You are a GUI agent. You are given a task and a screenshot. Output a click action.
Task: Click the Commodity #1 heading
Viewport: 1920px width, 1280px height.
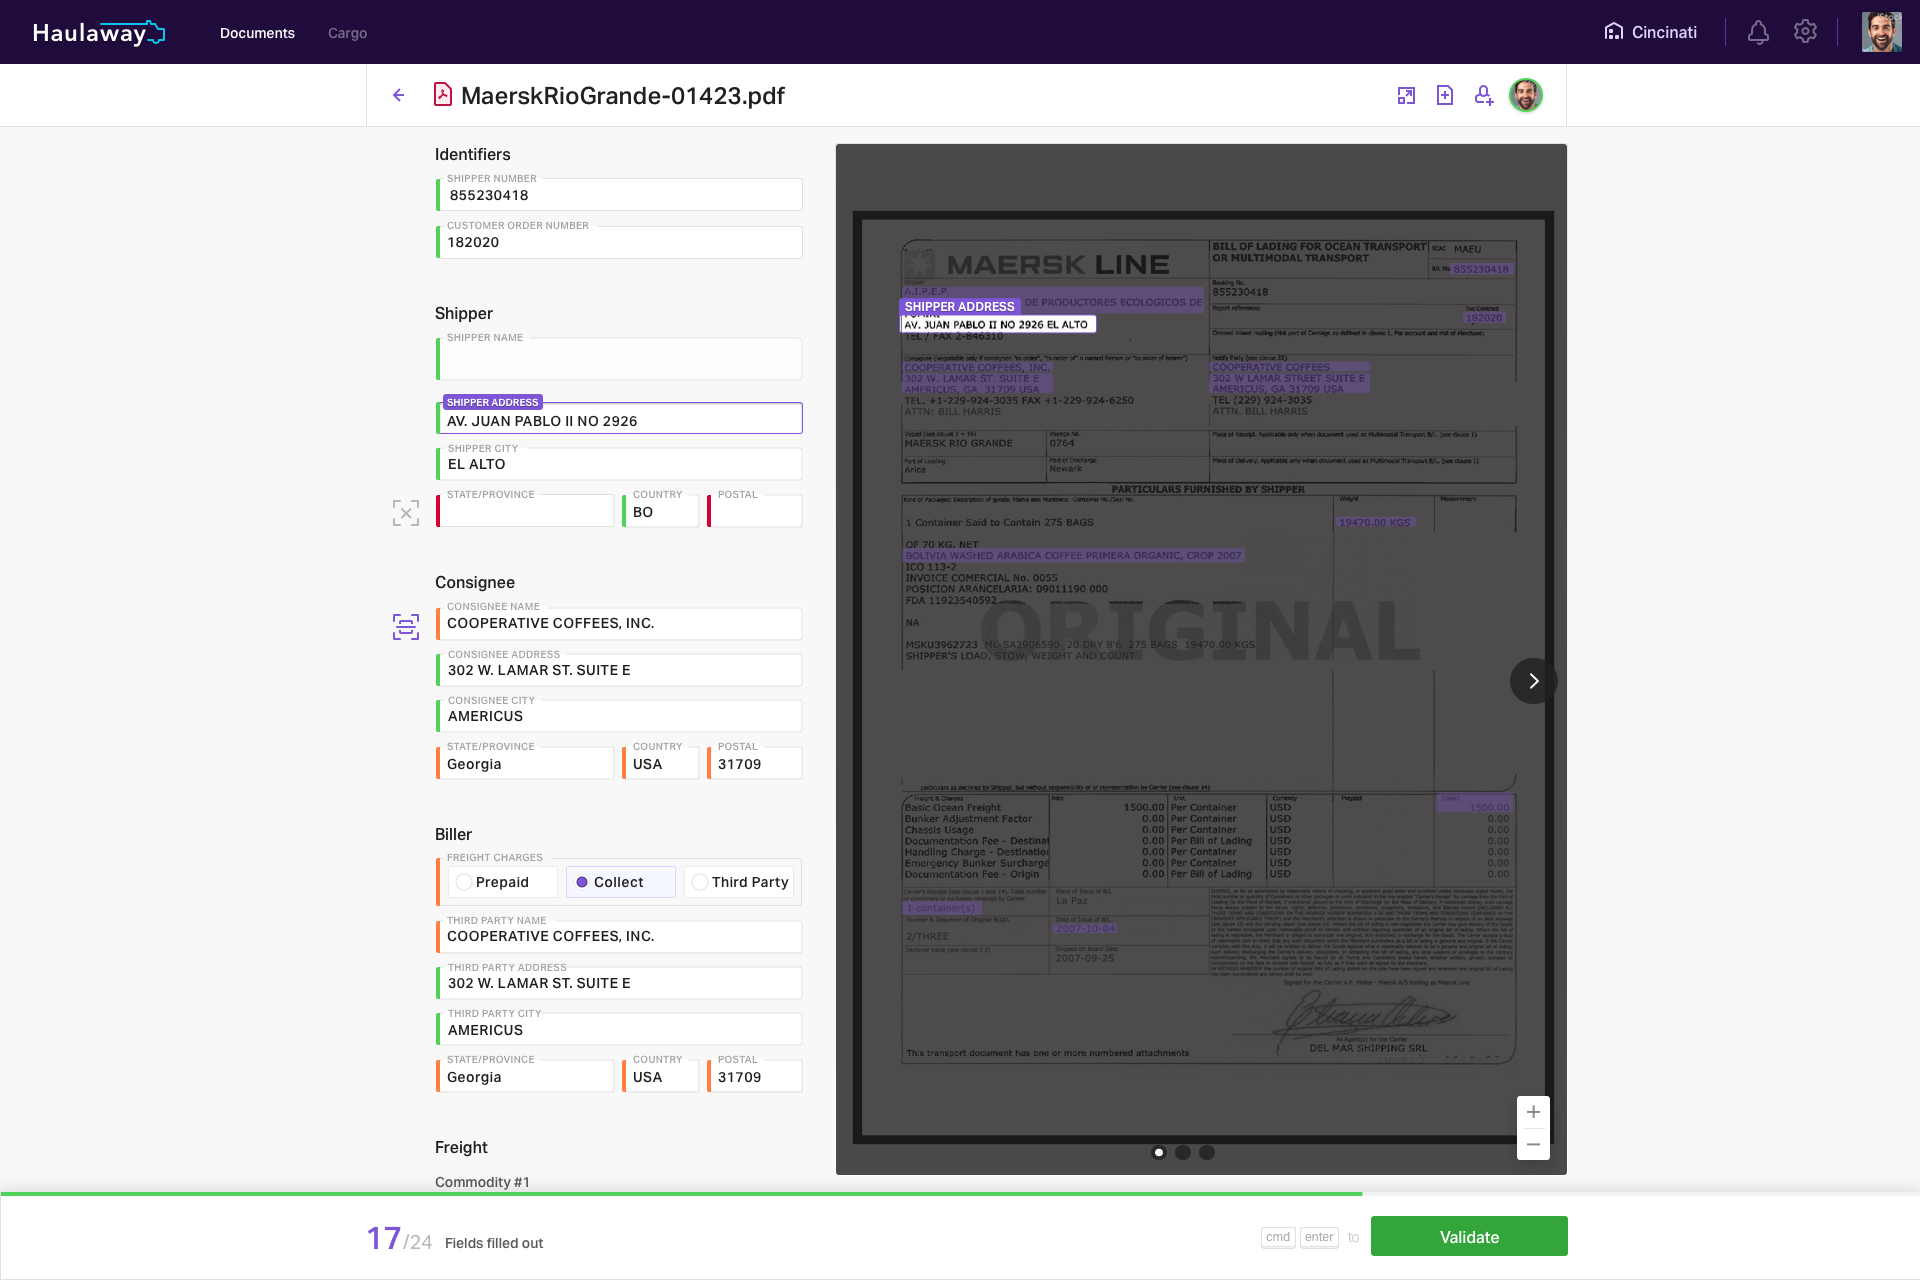pos(482,1182)
